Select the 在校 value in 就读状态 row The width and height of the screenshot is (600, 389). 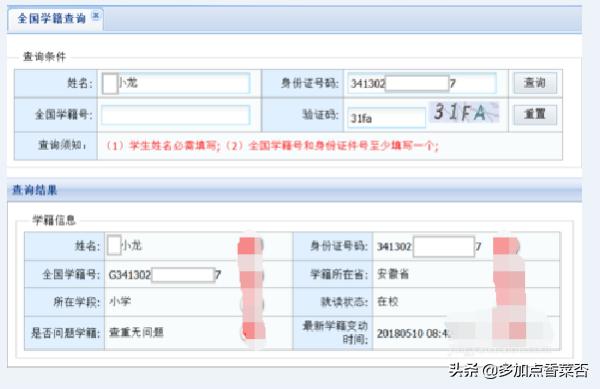pos(388,302)
